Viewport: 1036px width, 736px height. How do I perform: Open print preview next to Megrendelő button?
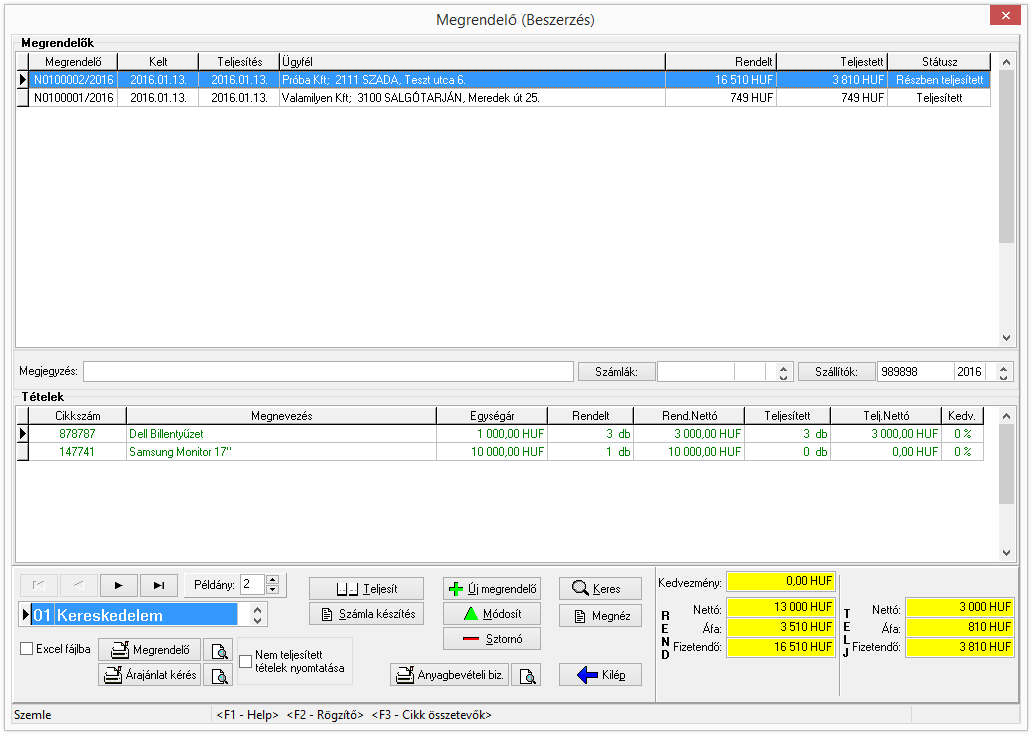(x=218, y=650)
